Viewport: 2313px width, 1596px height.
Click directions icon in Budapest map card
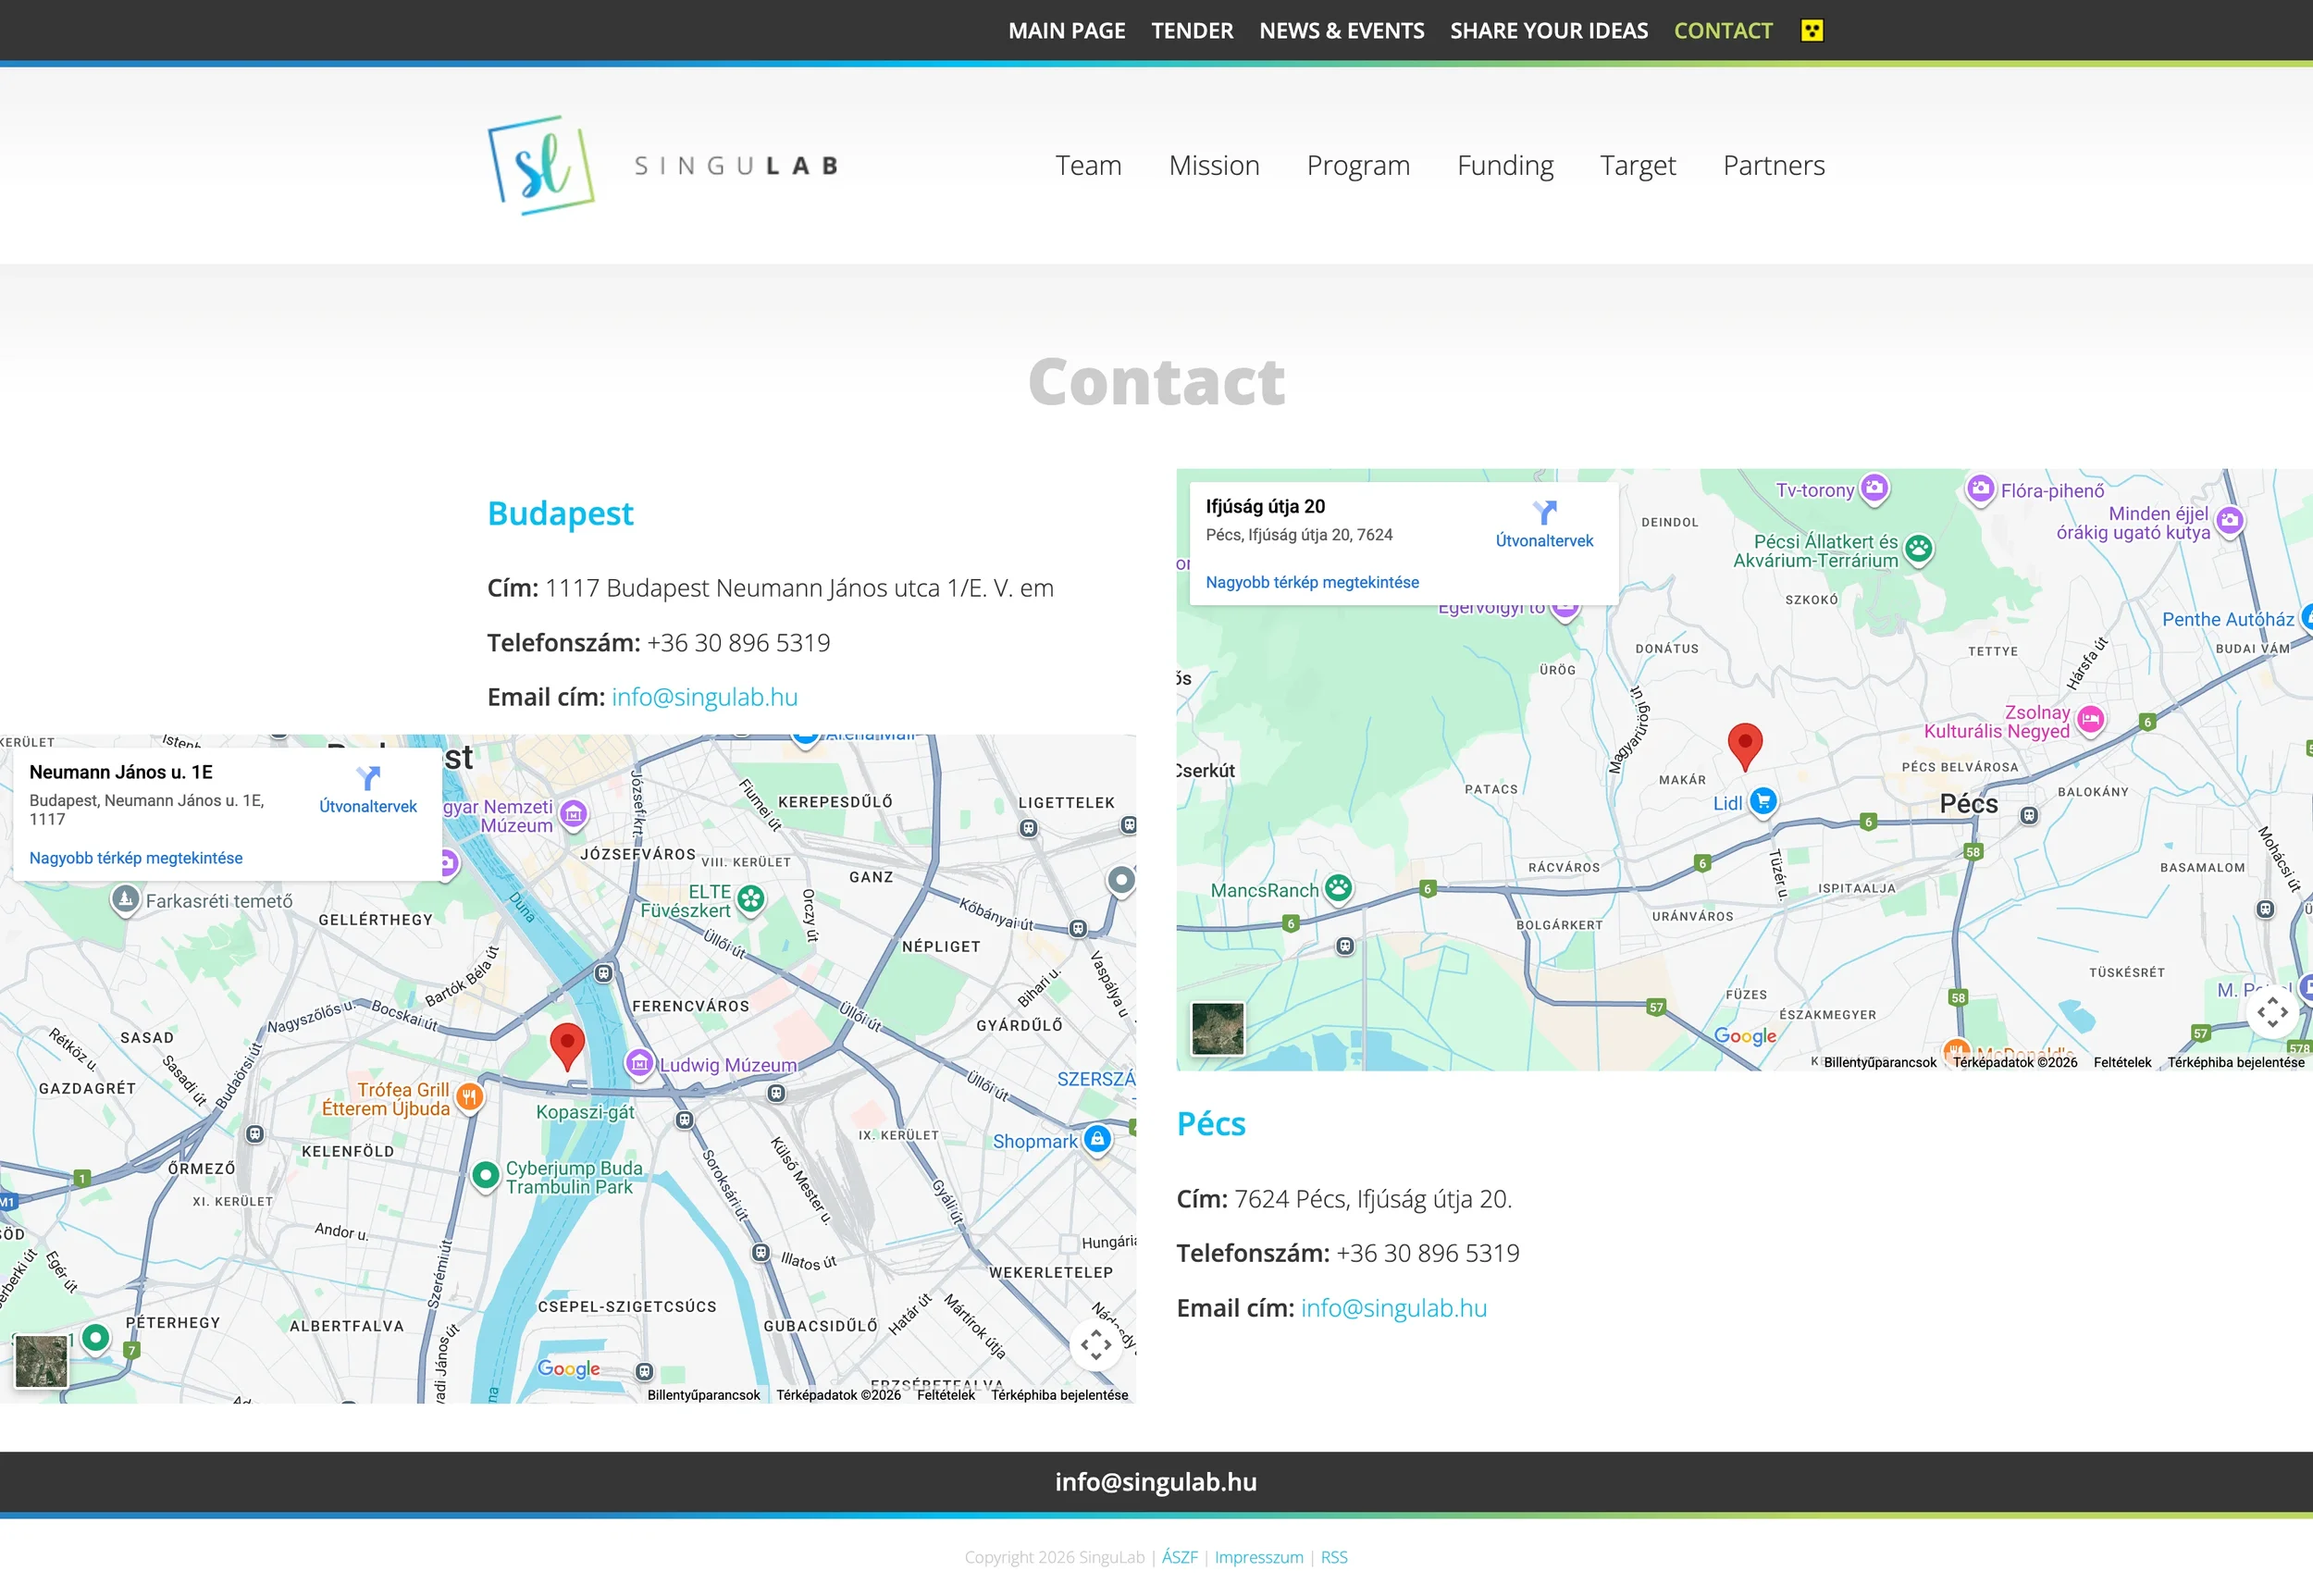[x=368, y=778]
